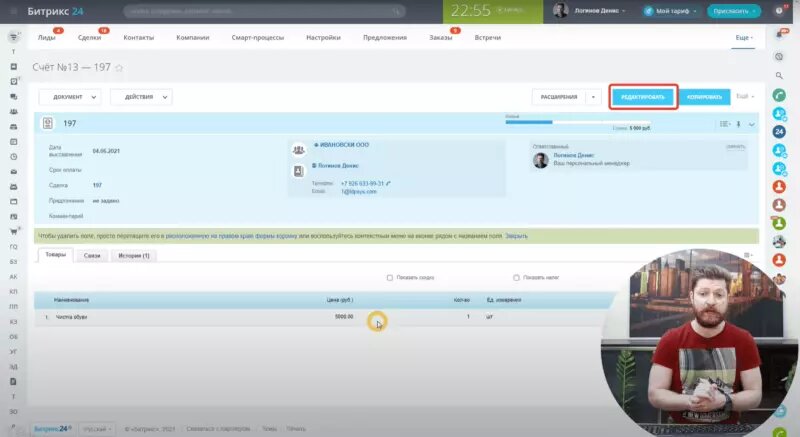This screenshot has width=800, height=437.
Task: Click the top search input field
Action: pyautogui.click(x=264, y=11)
